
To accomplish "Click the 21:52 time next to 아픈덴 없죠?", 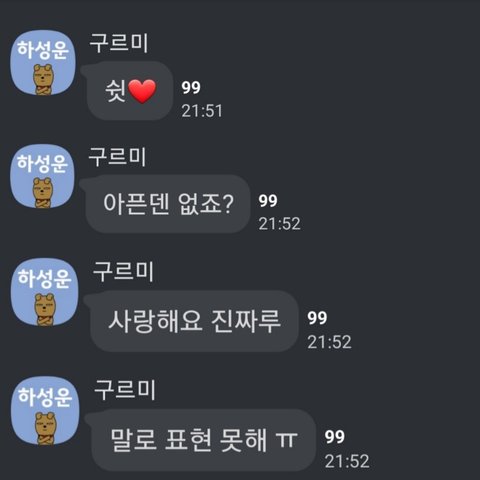I will click(x=279, y=224).
